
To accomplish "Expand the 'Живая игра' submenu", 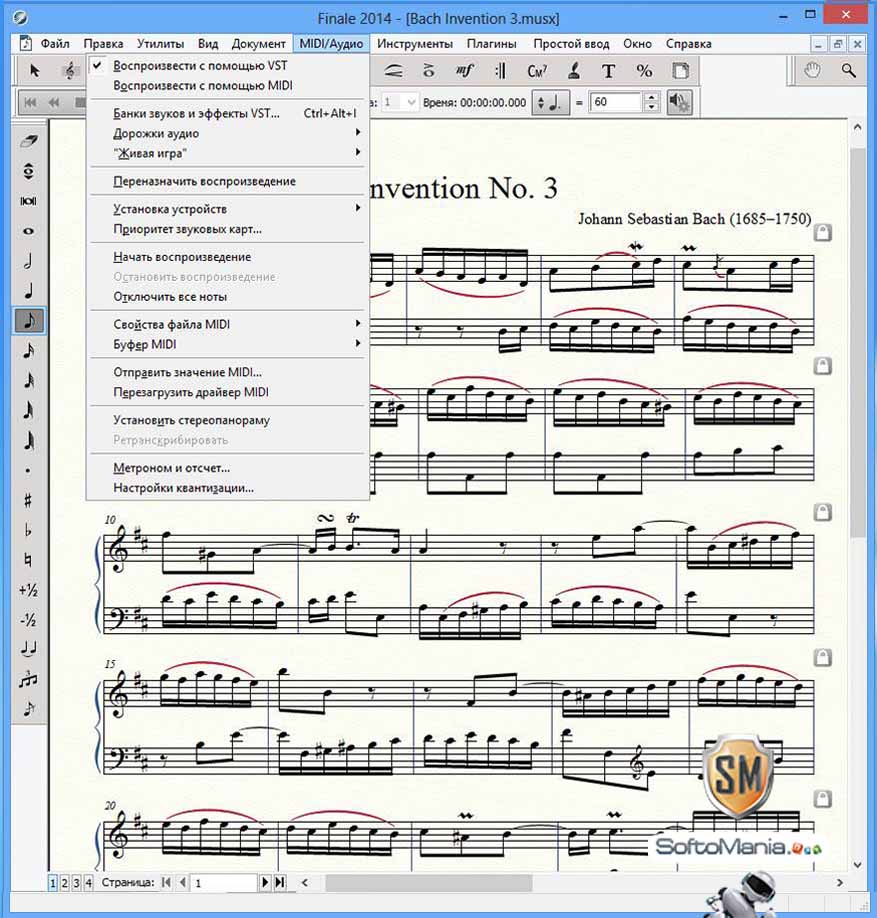I will coord(227,153).
